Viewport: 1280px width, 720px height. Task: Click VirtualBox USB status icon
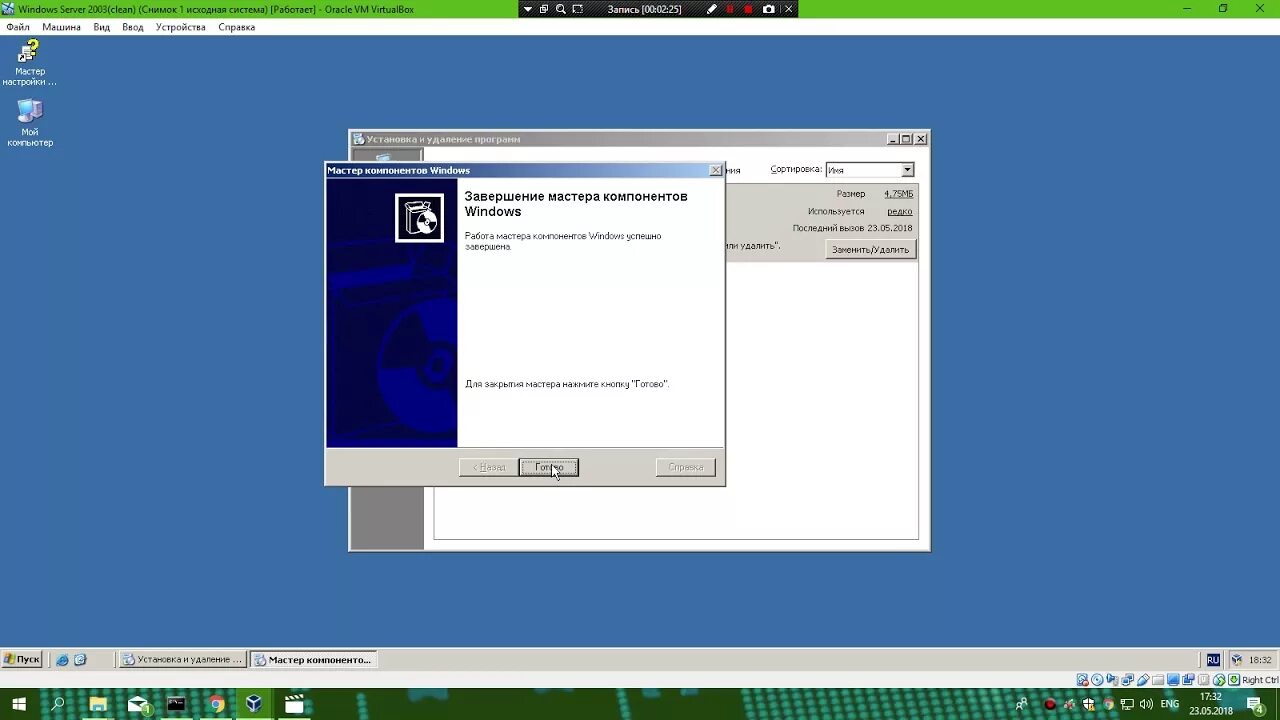pyautogui.click(x=1143, y=680)
